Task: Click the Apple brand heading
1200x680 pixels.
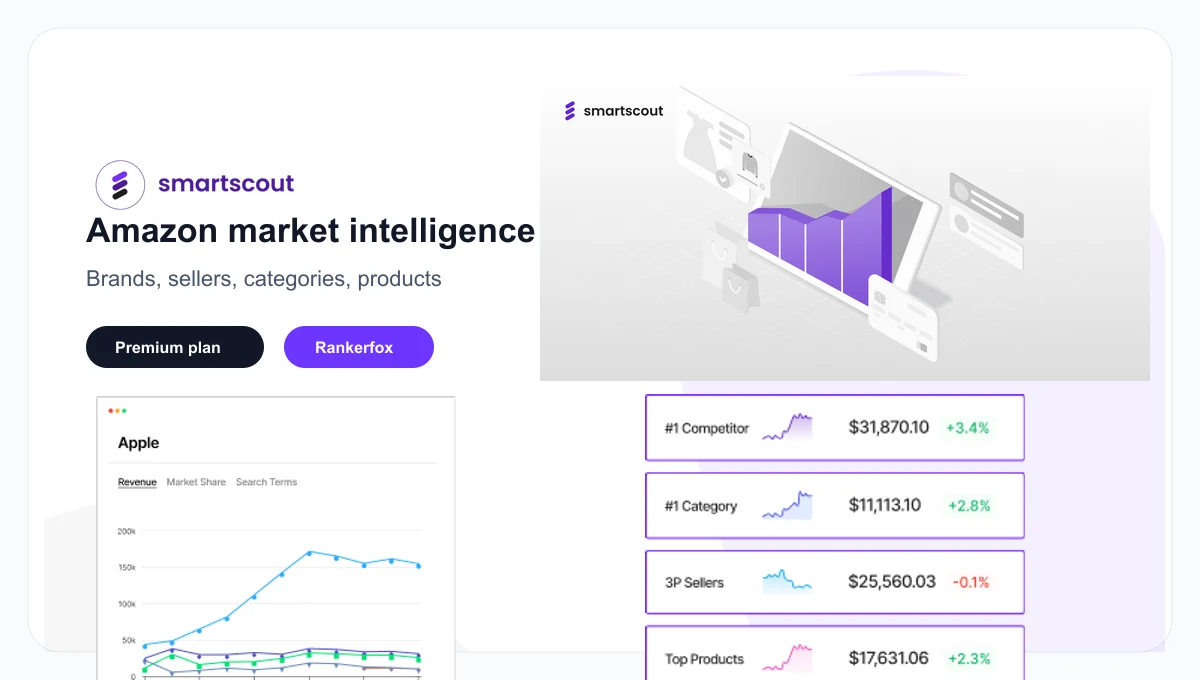Action: (139, 443)
